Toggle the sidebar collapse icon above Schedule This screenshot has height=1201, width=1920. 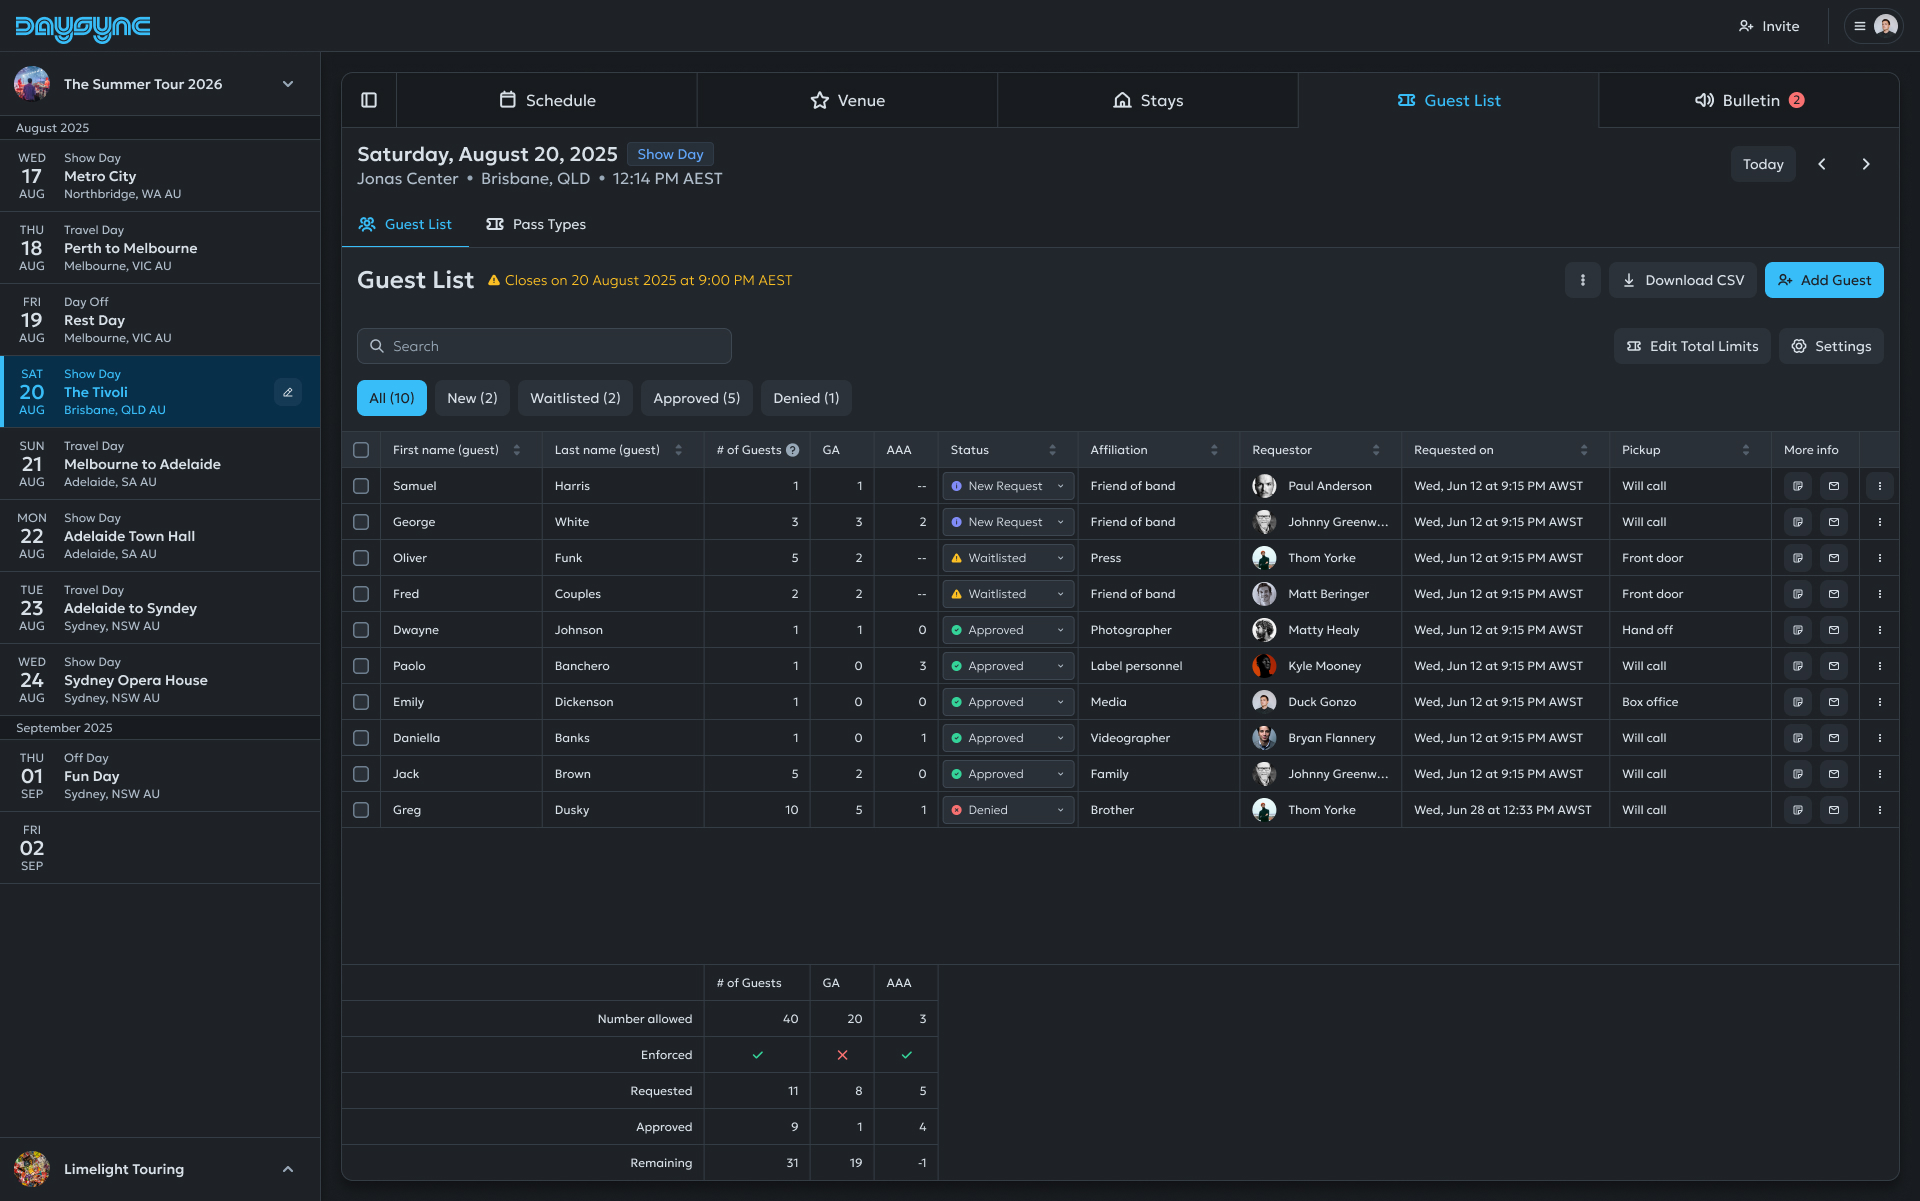pos(369,100)
